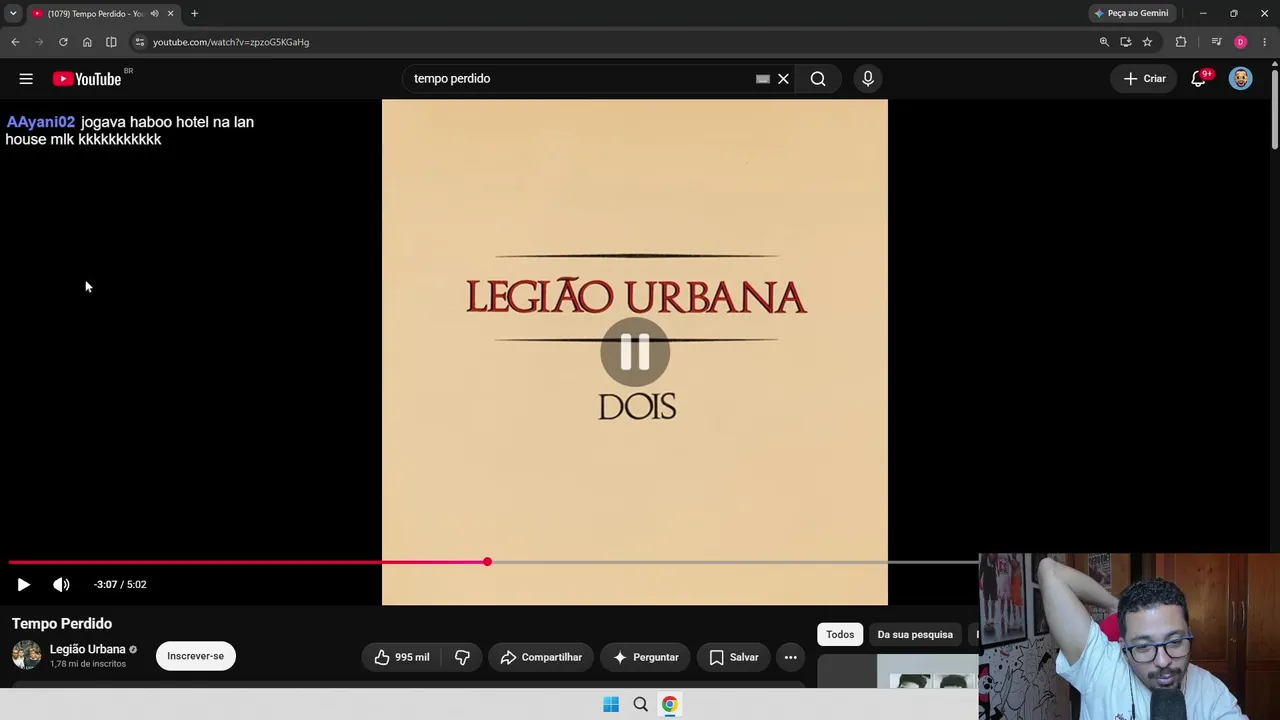This screenshot has width=1280, height=720.
Task: Click the Tempo Perdido video title
Action: pos(62,623)
